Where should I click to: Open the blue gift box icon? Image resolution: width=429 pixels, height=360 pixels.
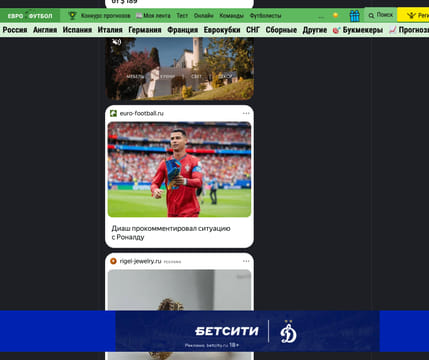(x=354, y=16)
